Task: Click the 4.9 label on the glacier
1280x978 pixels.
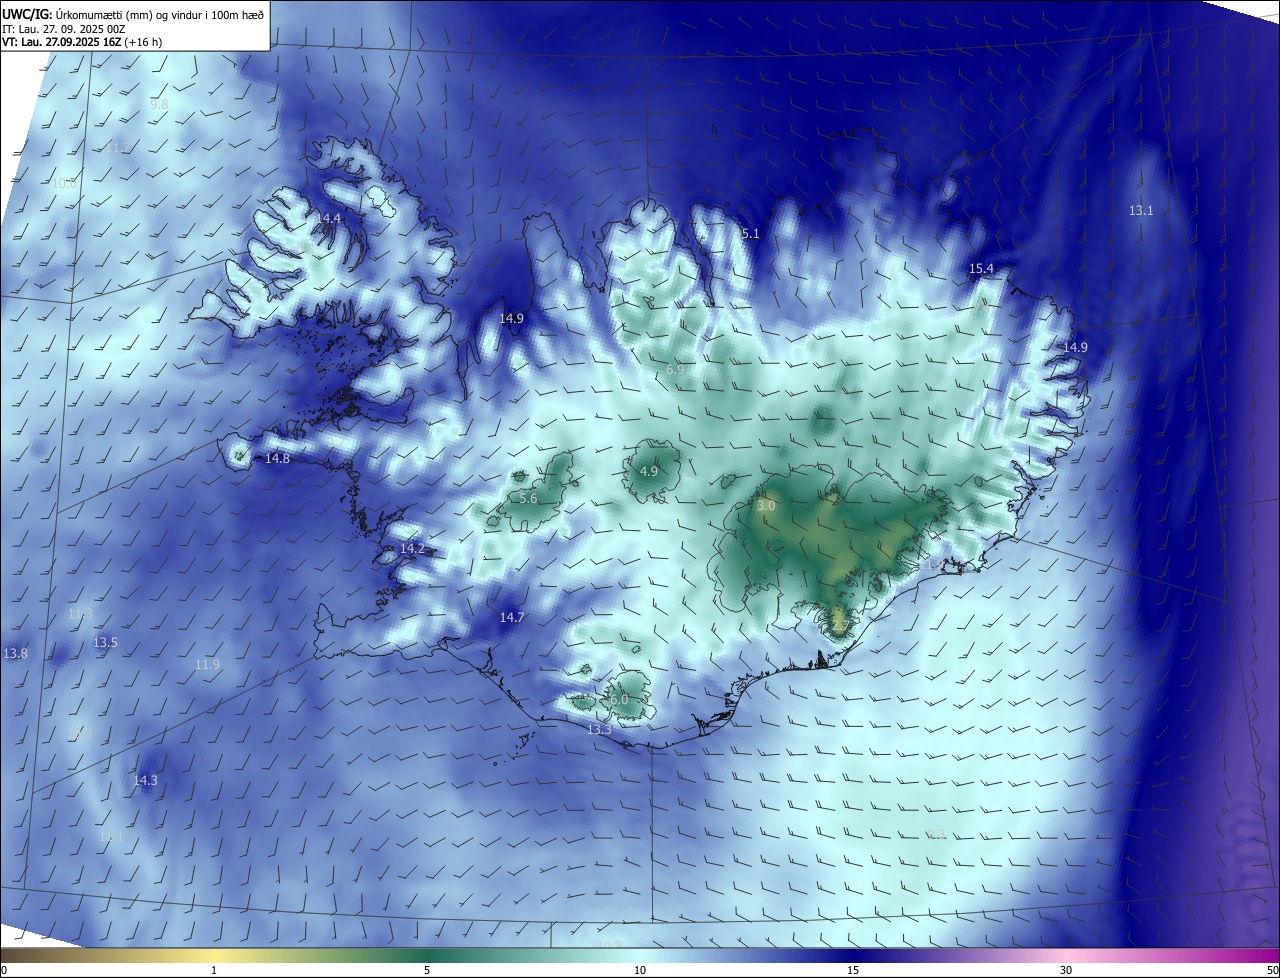Action: click(649, 471)
